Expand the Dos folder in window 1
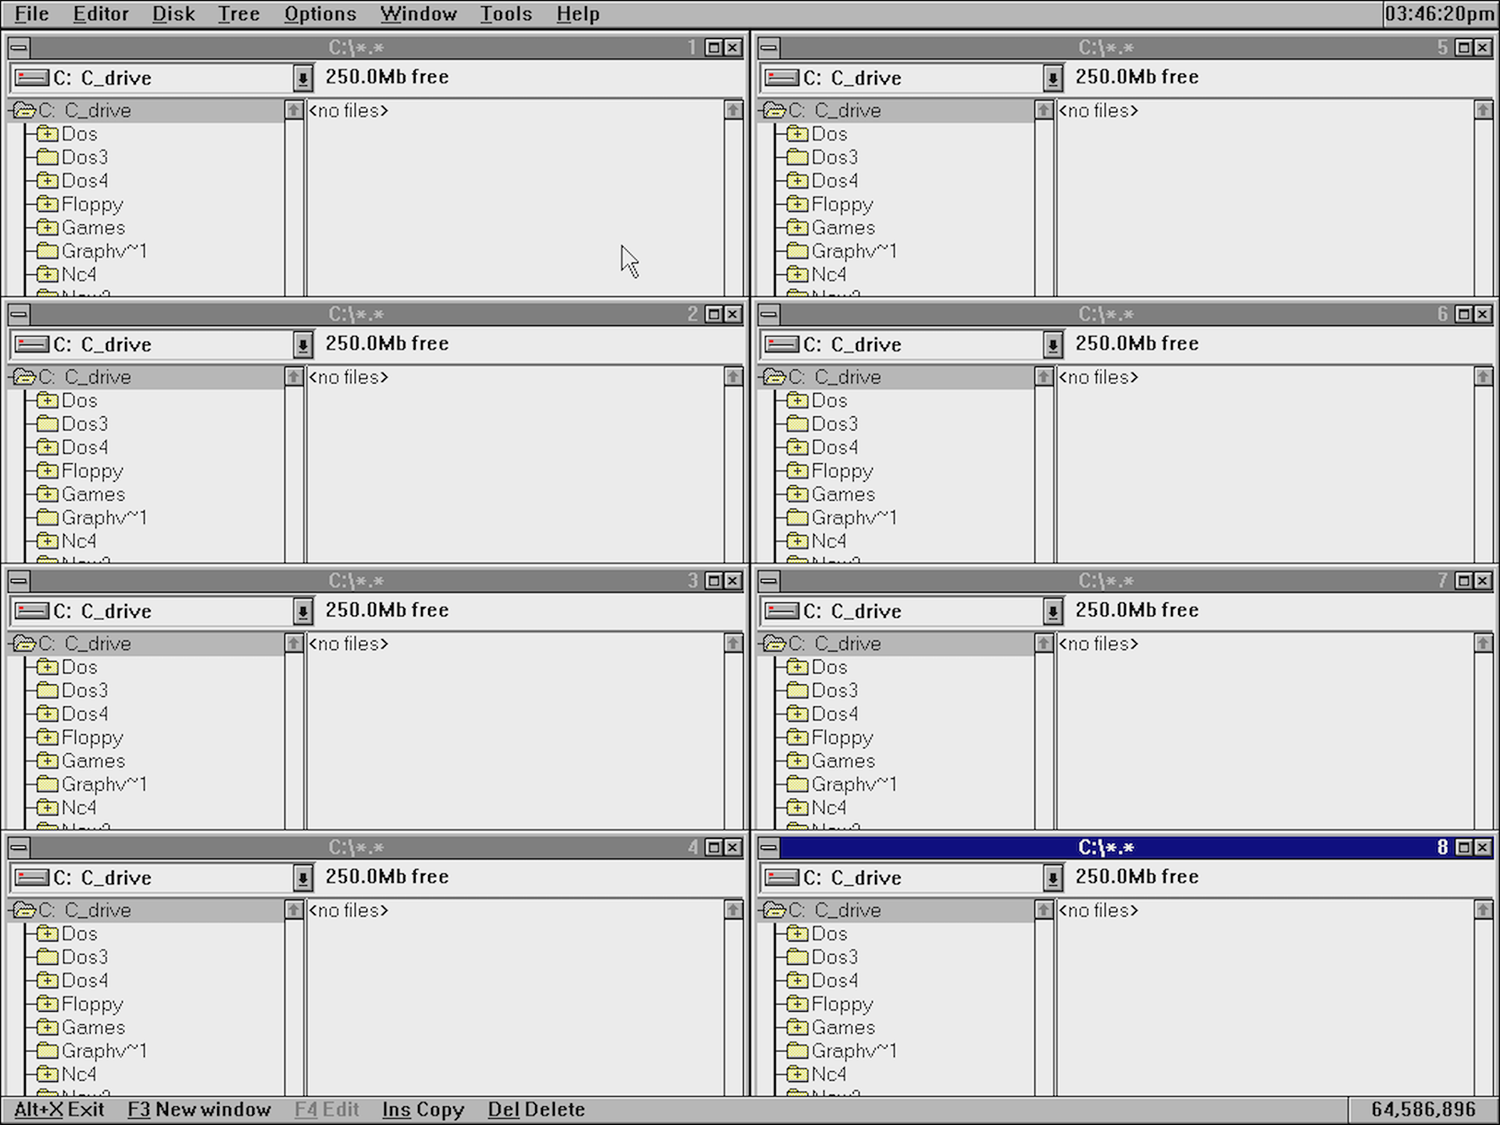 click(47, 134)
